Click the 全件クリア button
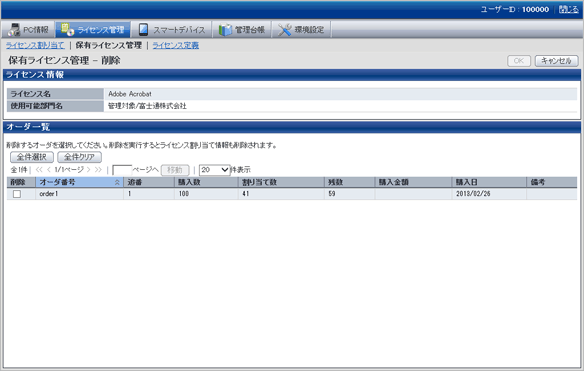The width and height of the screenshot is (584, 371). tap(79, 157)
